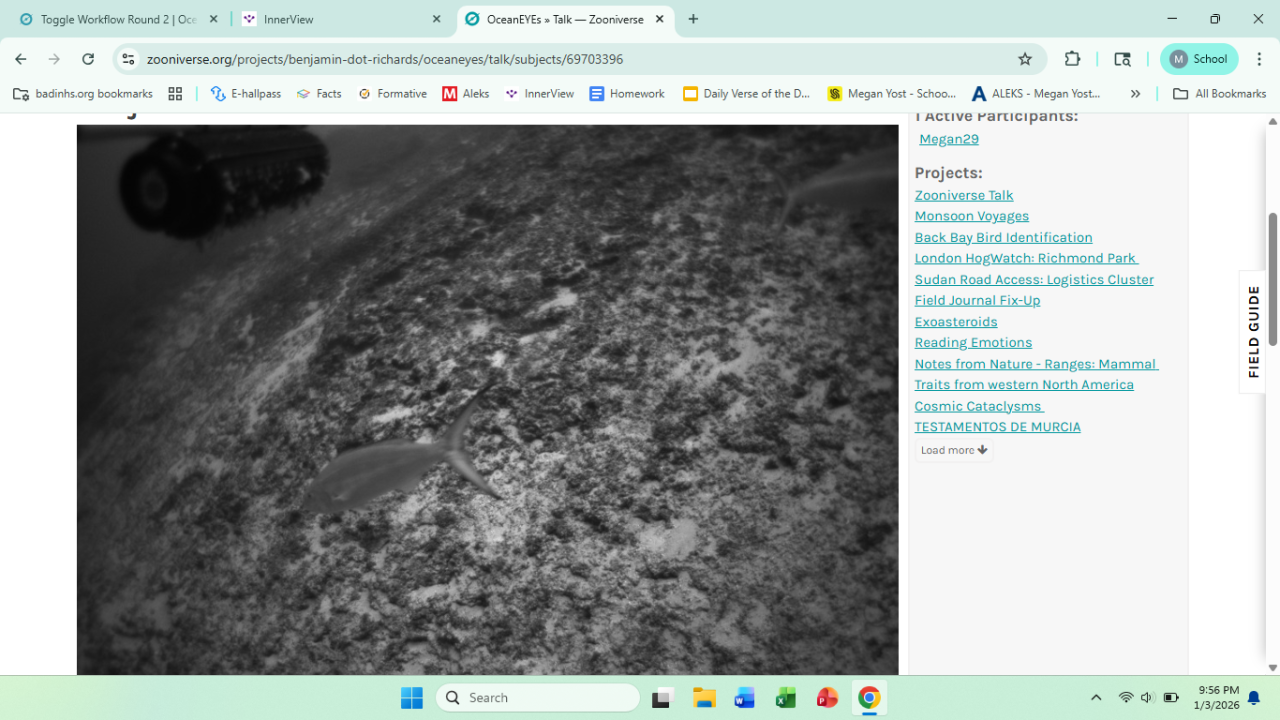The height and width of the screenshot is (720, 1280).
Task: Open the Monsoon Voyages project link
Action: pyautogui.click(x=972, y=216)
